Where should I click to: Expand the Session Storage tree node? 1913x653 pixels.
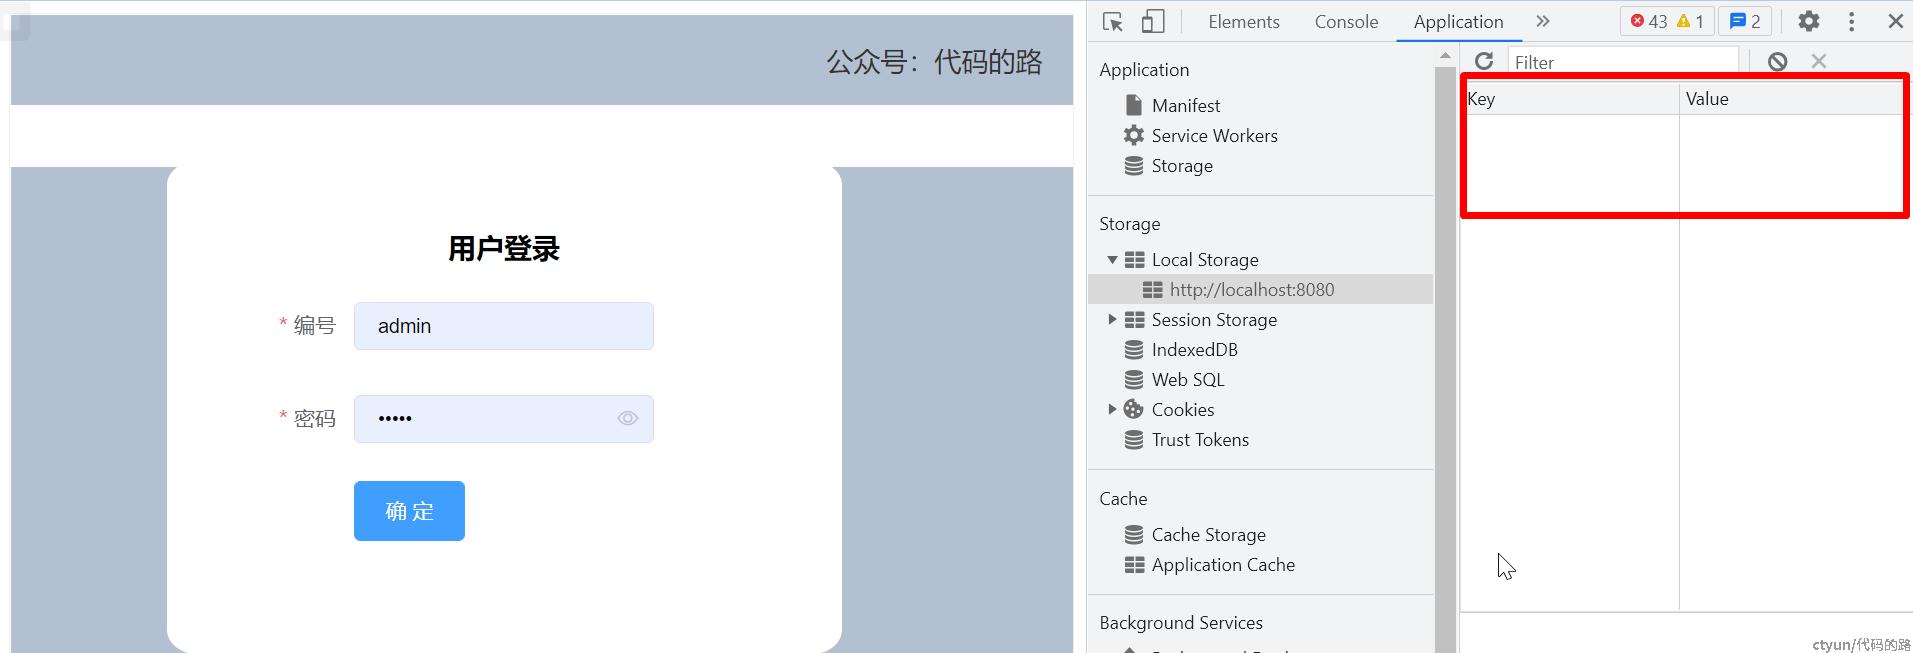click(x=1112, y=320)
